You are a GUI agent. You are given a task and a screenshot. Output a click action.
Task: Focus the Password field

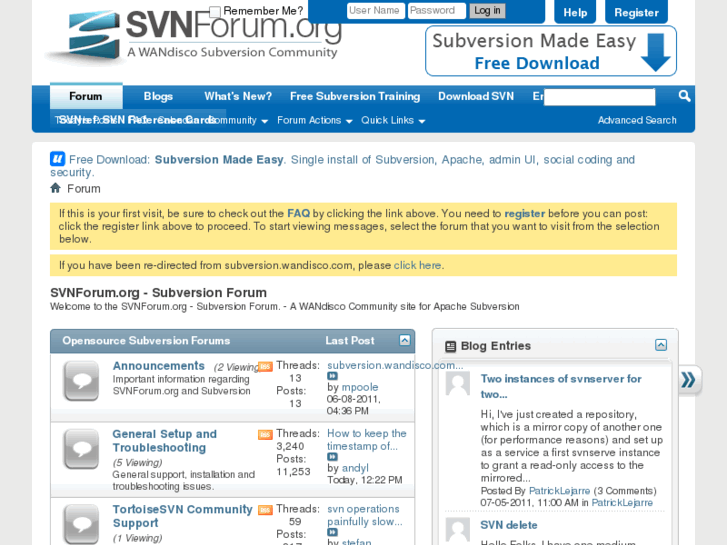436,10
